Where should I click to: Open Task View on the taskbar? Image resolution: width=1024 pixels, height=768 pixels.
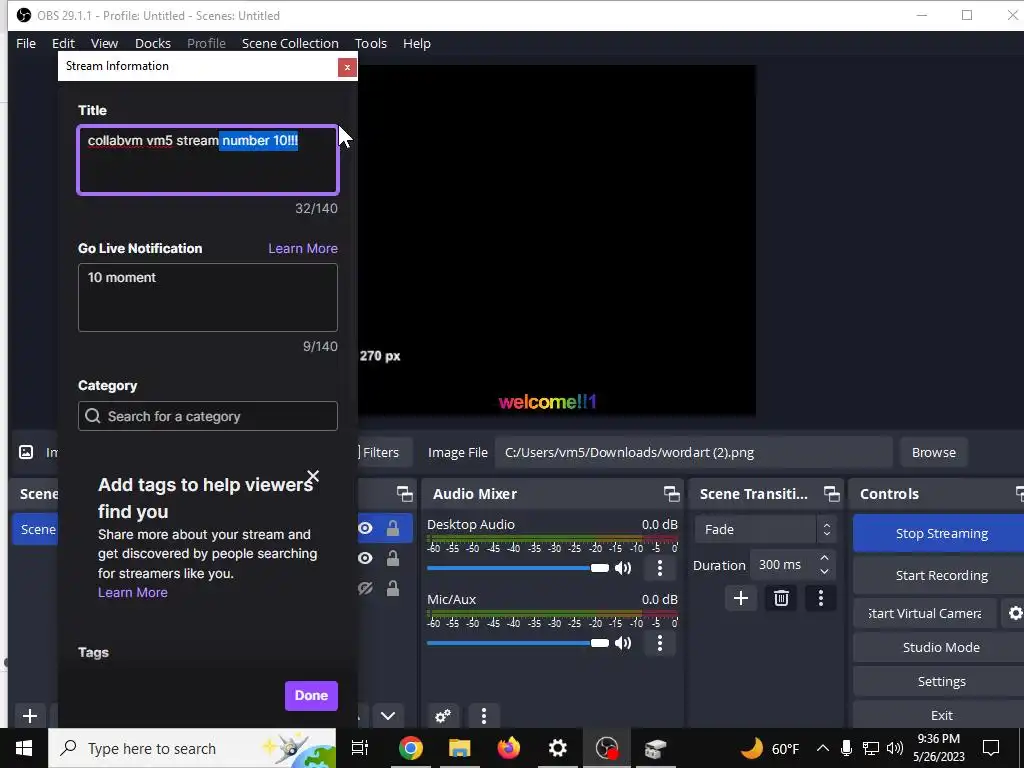(x=360, y=748)
